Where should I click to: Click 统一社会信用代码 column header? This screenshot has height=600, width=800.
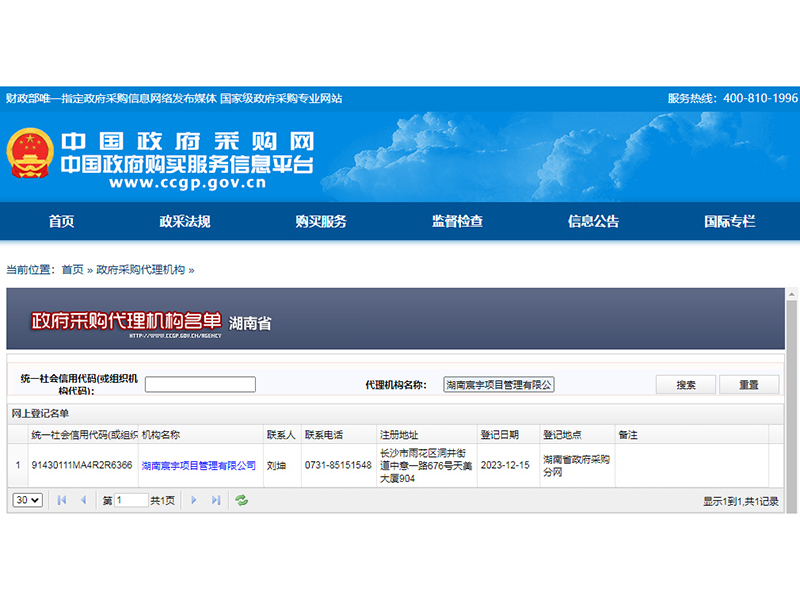[83, 435]
